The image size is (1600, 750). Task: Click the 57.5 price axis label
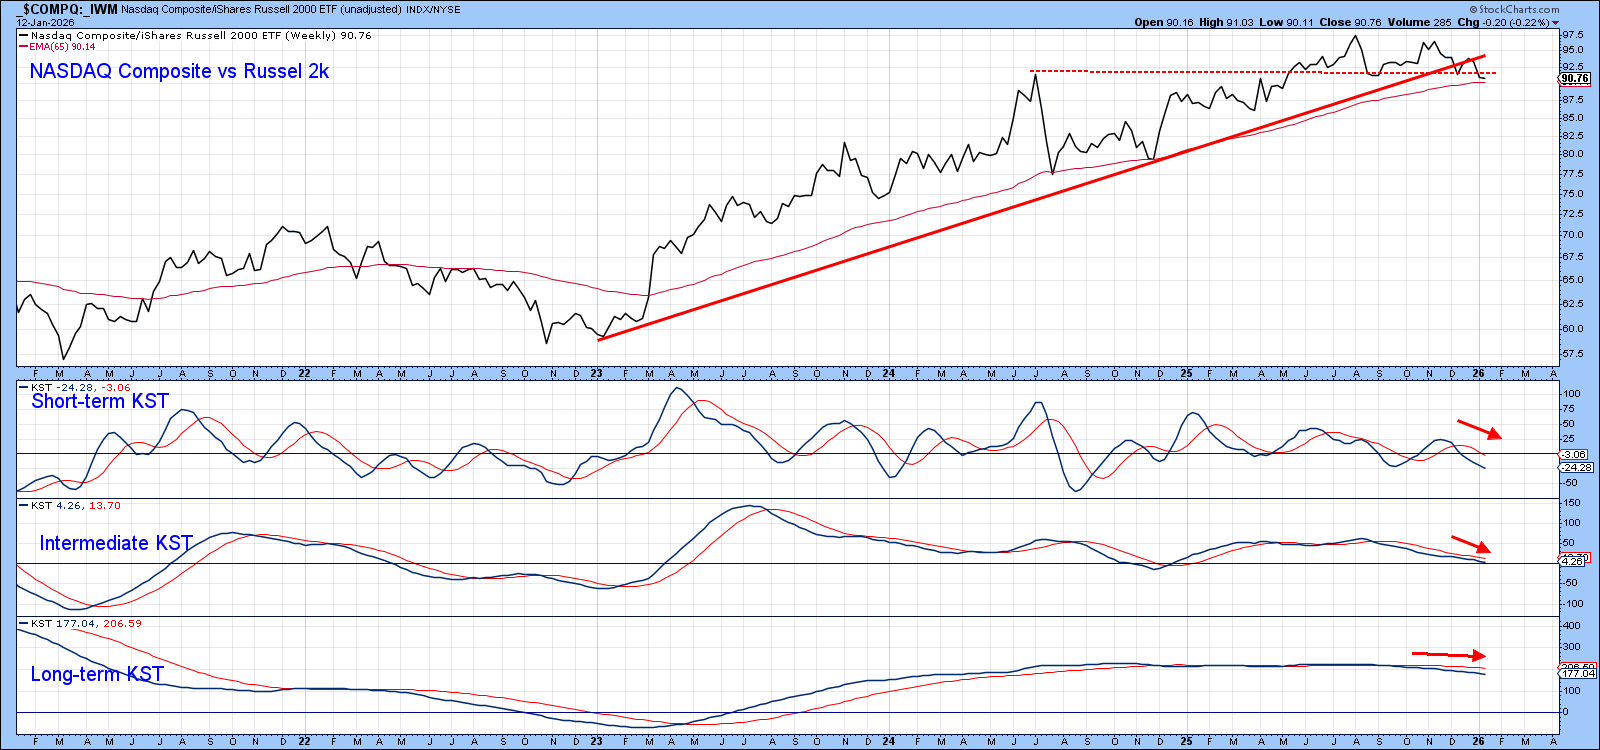(1573, 353)
